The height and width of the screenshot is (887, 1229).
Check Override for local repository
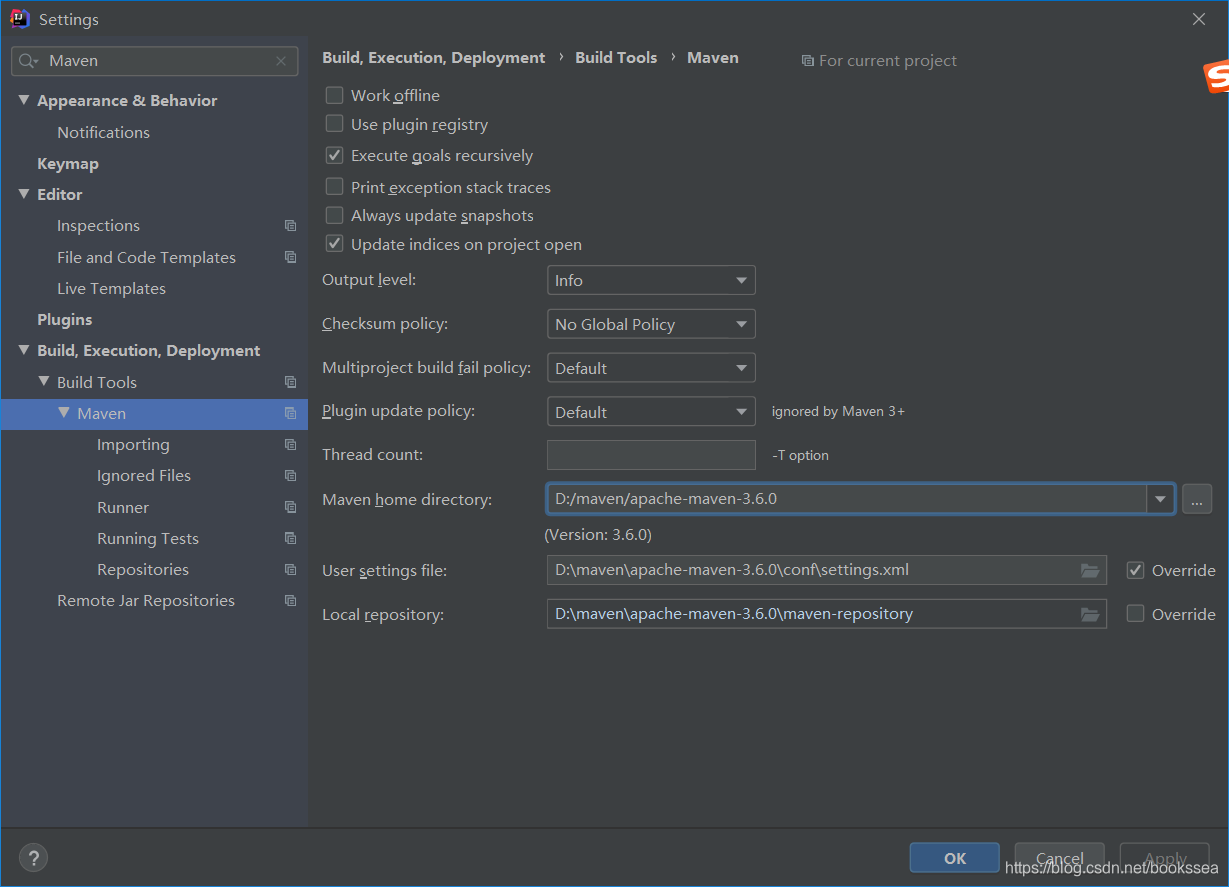point(1135,614)
